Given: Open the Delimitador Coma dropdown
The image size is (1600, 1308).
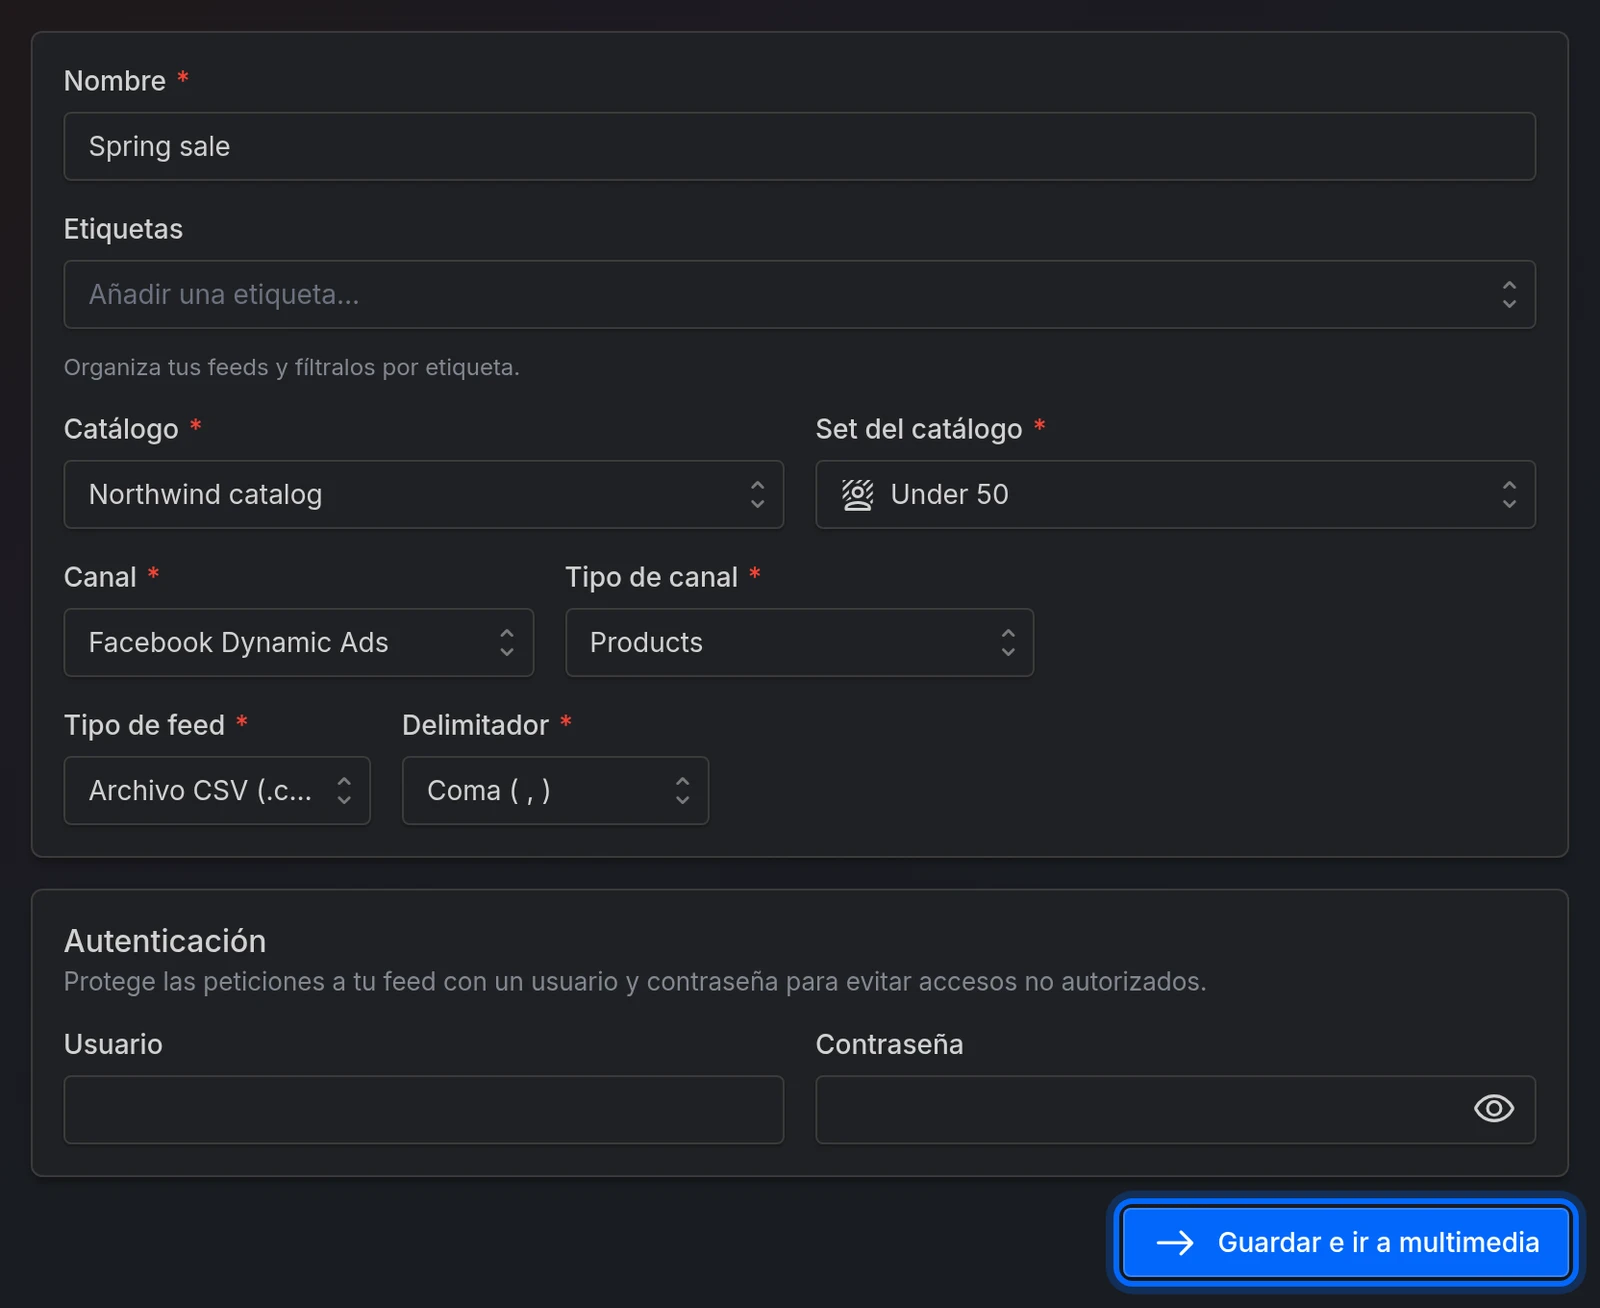Looking at the screenshot, I should (556, 790).
